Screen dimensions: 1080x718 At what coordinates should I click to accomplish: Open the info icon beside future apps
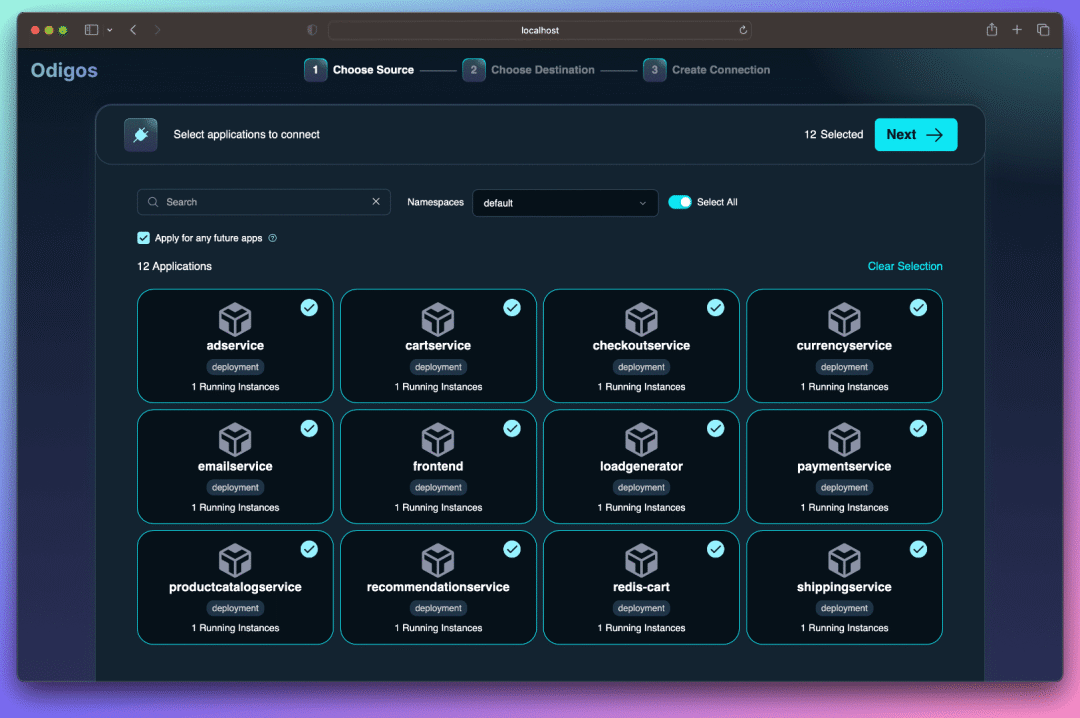pyautogui.click(x=273, y=238)
